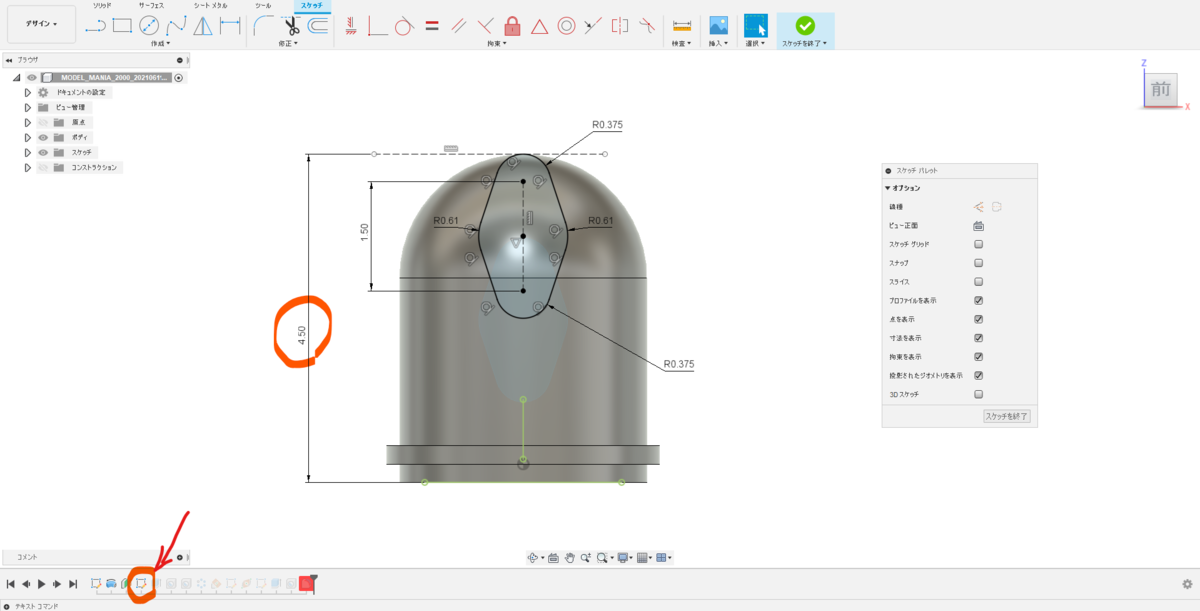Apply Midpoint triangle constraint

point(540,26)
